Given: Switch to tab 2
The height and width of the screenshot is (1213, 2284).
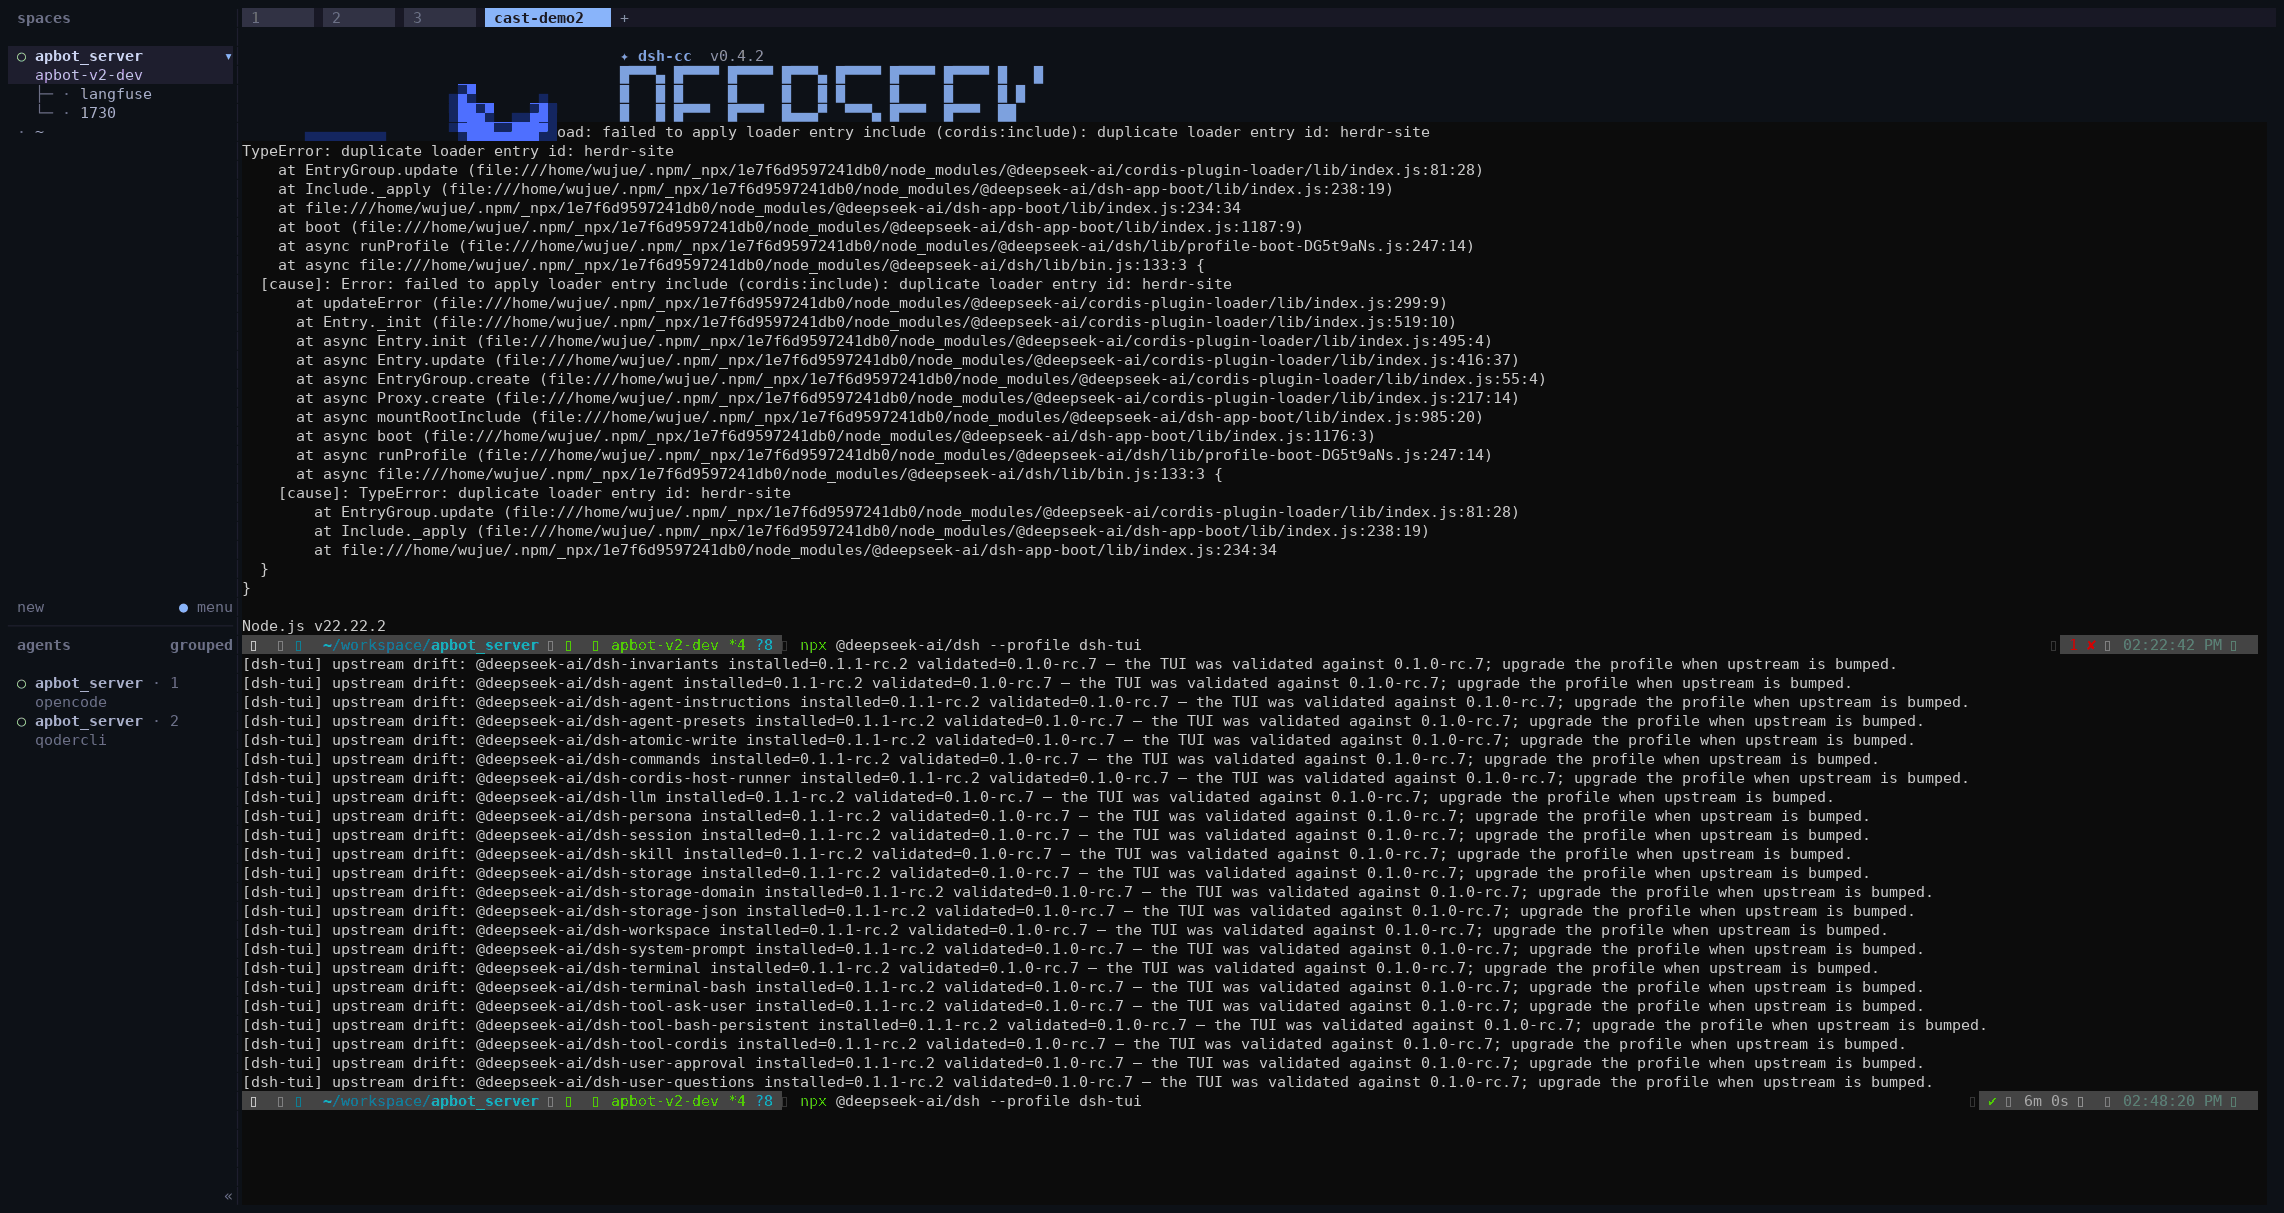Looking at the screenshot, I should 358,18.
